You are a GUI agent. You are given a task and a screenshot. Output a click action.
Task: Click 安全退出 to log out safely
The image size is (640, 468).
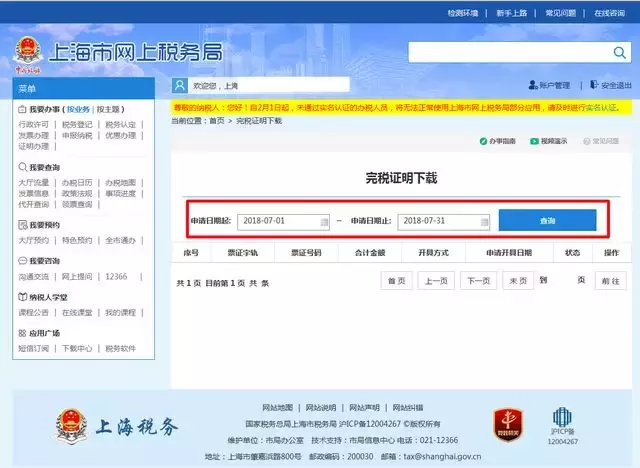(x=611, y=85)
